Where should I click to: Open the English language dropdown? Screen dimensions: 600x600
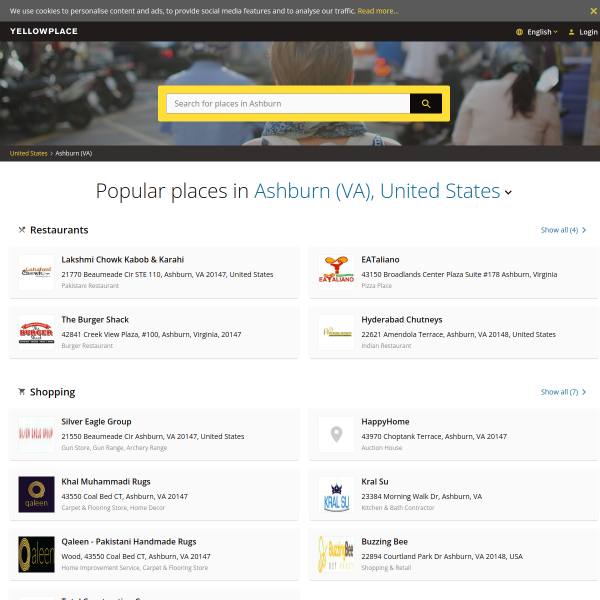point(542,32)
